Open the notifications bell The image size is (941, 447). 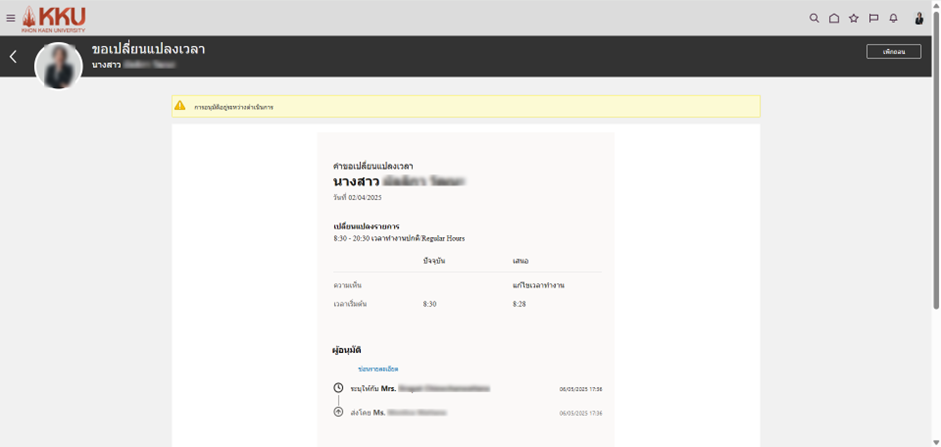coord(893,18)
